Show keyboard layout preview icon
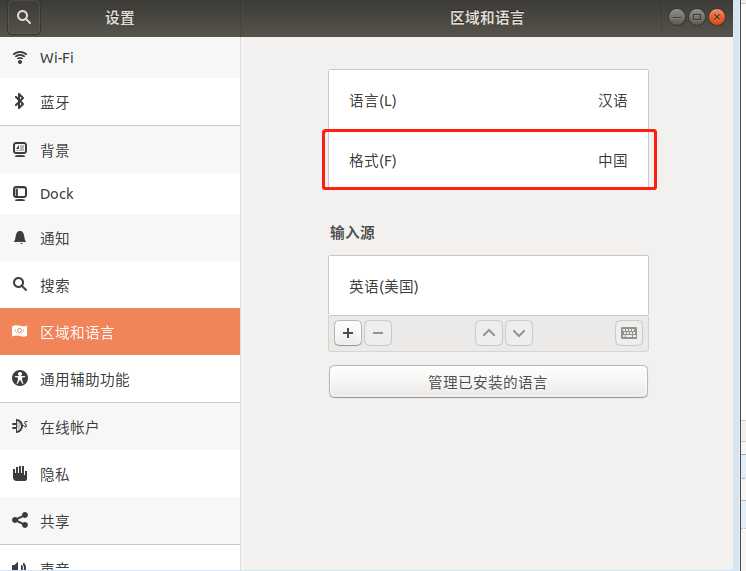Screen dimensions: 746x571 [x=629, y=333]
